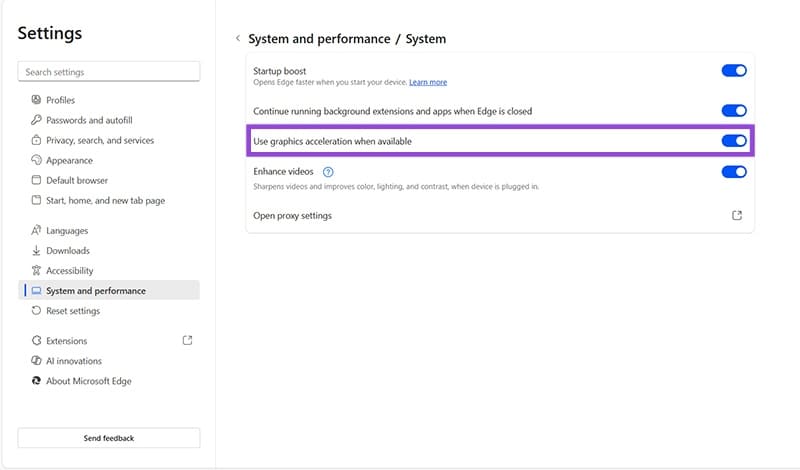The width and height of the screenshot is (800, 470).
Task: Click the AI innovations icon
Action: pyautogui.click(x=36, y=360)
